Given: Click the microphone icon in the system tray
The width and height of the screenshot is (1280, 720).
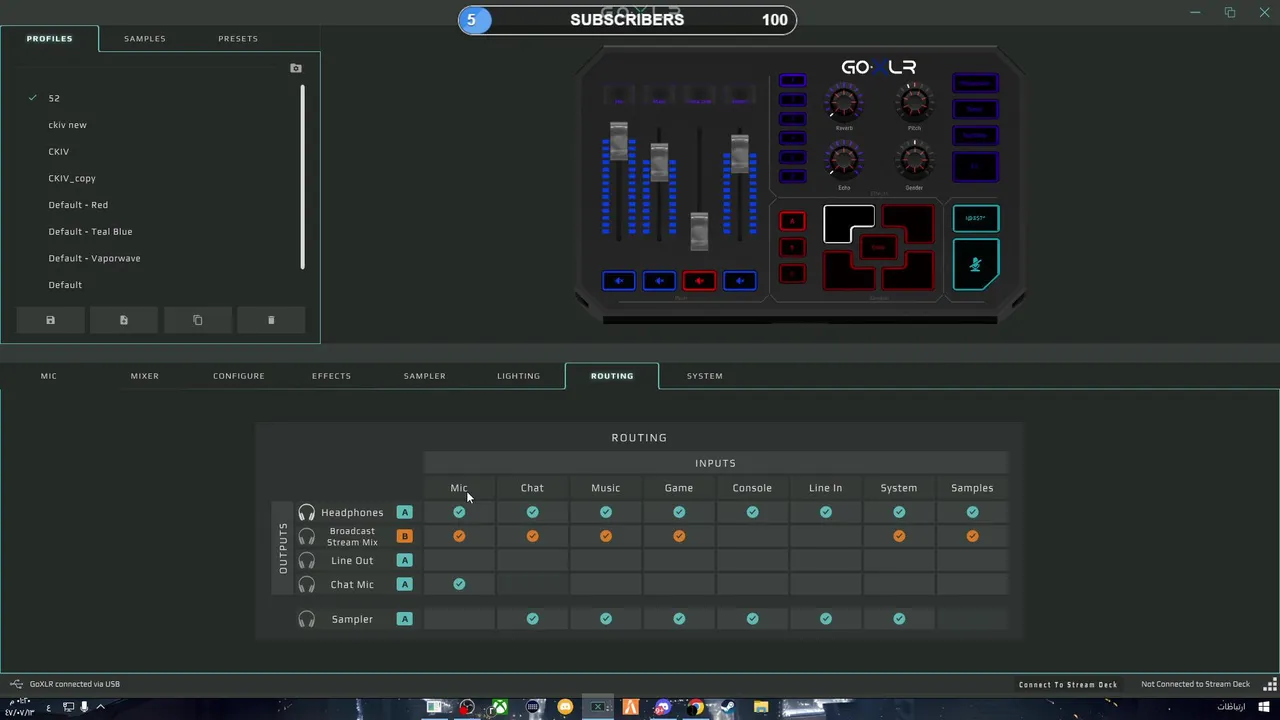Looking at the screenshot, I should click(84, 707).
